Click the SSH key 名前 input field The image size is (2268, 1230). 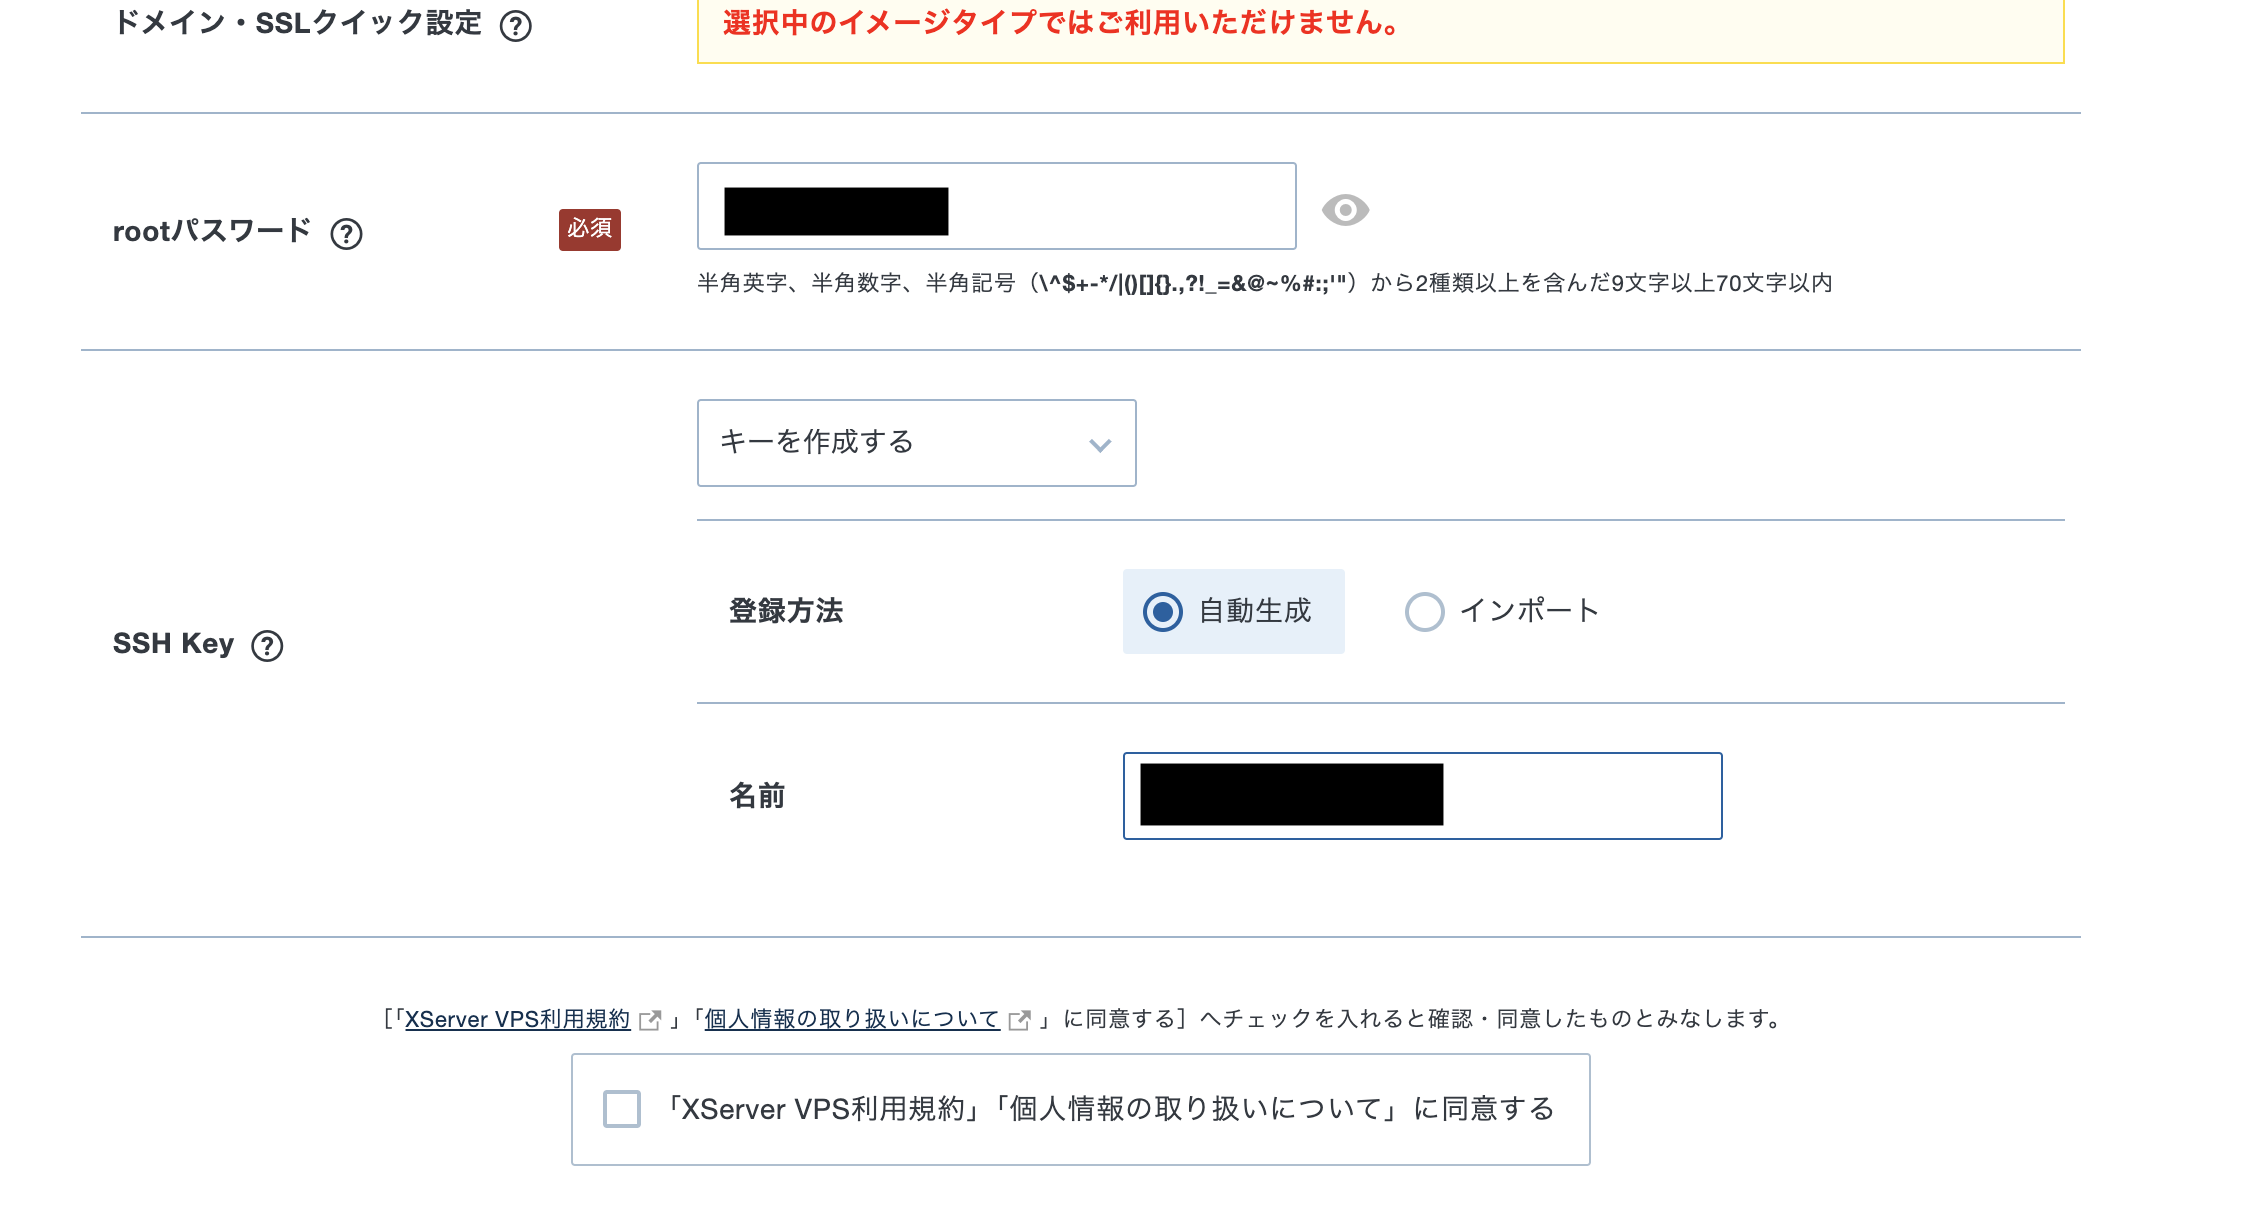click(1580, 795)
